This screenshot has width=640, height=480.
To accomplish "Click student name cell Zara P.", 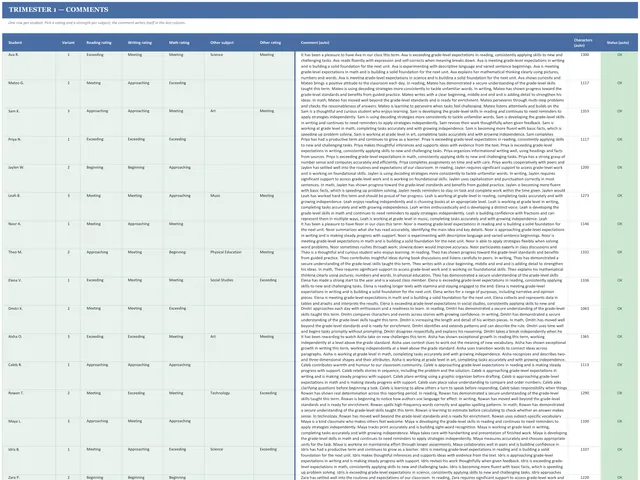I will coord(29,477).
